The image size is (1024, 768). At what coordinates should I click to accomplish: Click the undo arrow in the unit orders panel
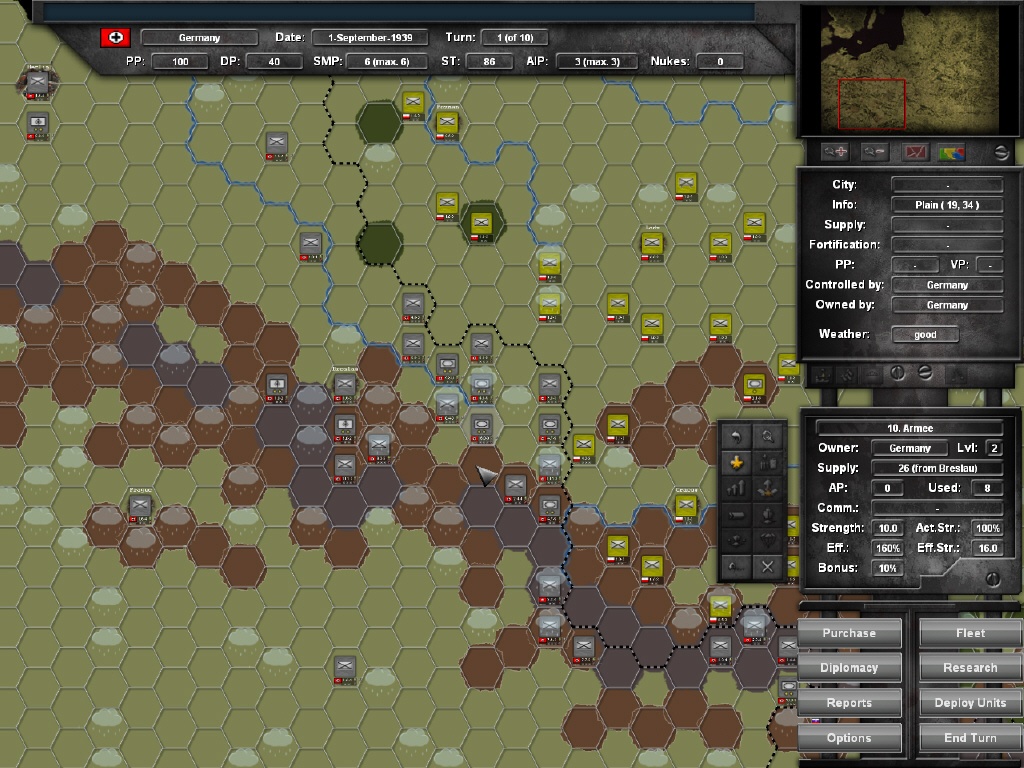pyautogui.click(x=737, y=438)
